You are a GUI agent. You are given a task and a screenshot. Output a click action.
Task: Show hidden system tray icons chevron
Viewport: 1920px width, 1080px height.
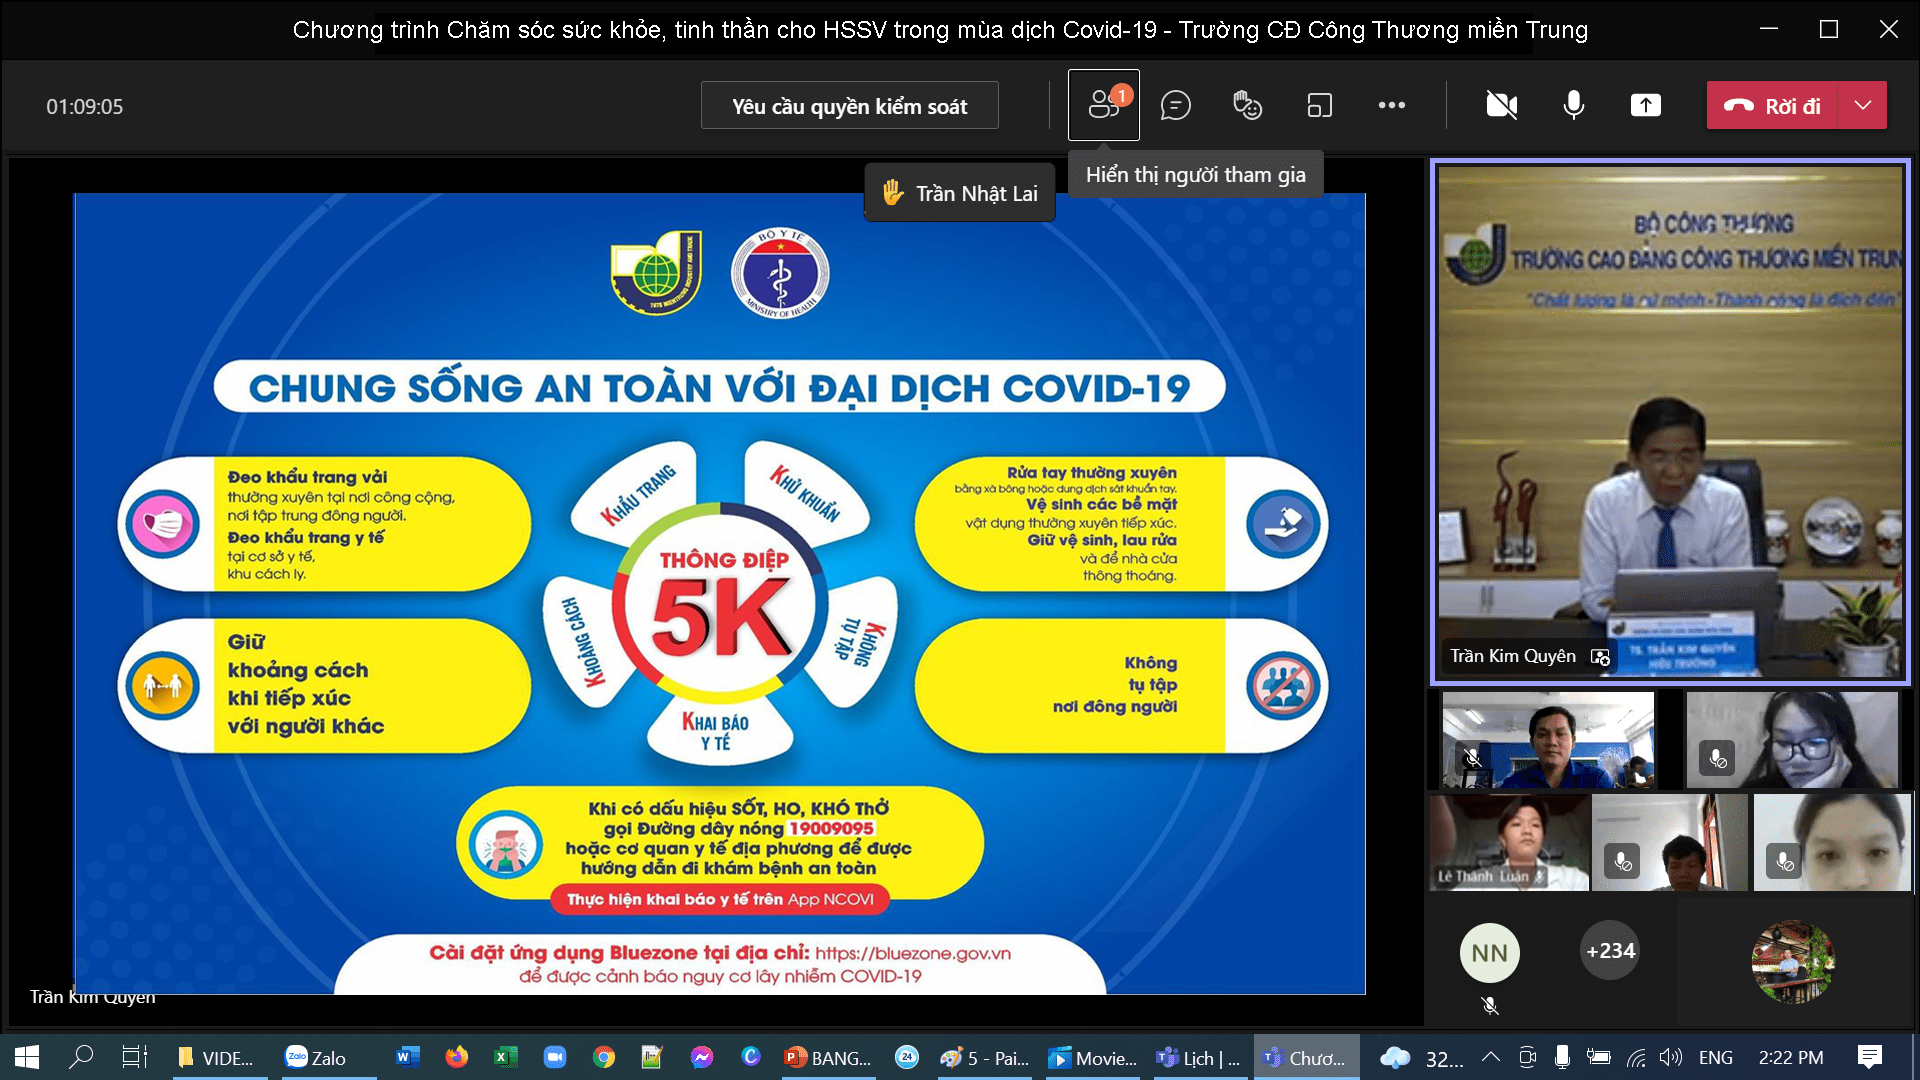pos(1490,1057)
